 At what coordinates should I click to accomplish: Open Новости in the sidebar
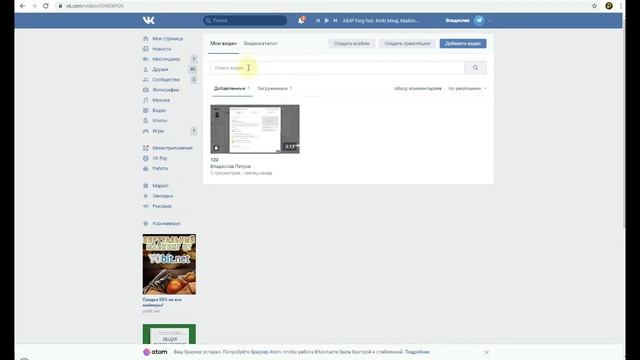click(162, 49)
